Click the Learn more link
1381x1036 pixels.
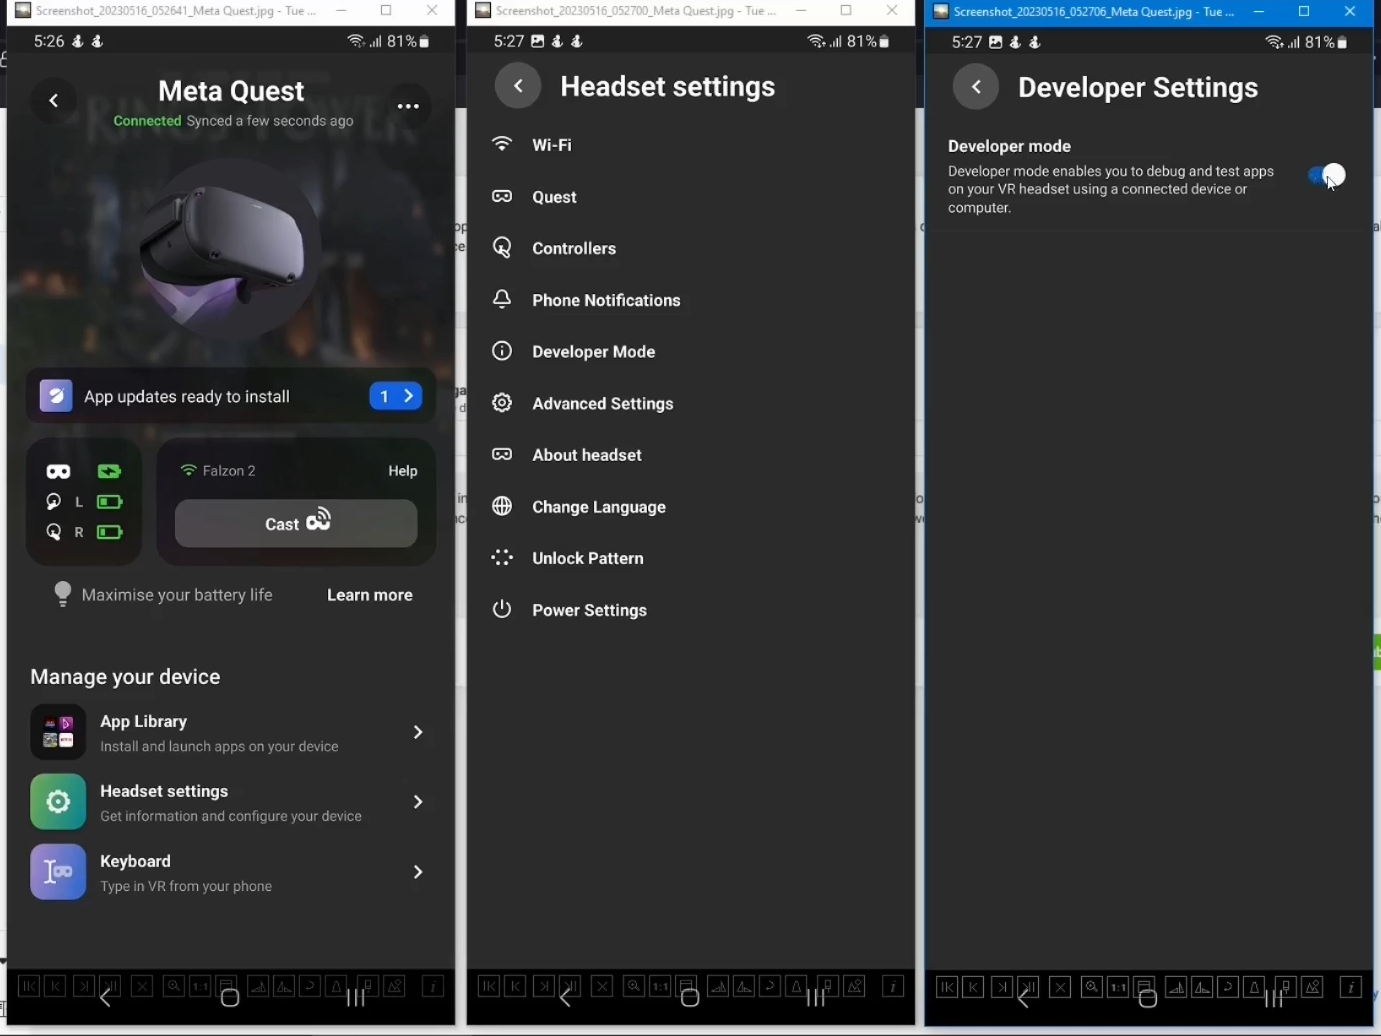tap(370, 595)
